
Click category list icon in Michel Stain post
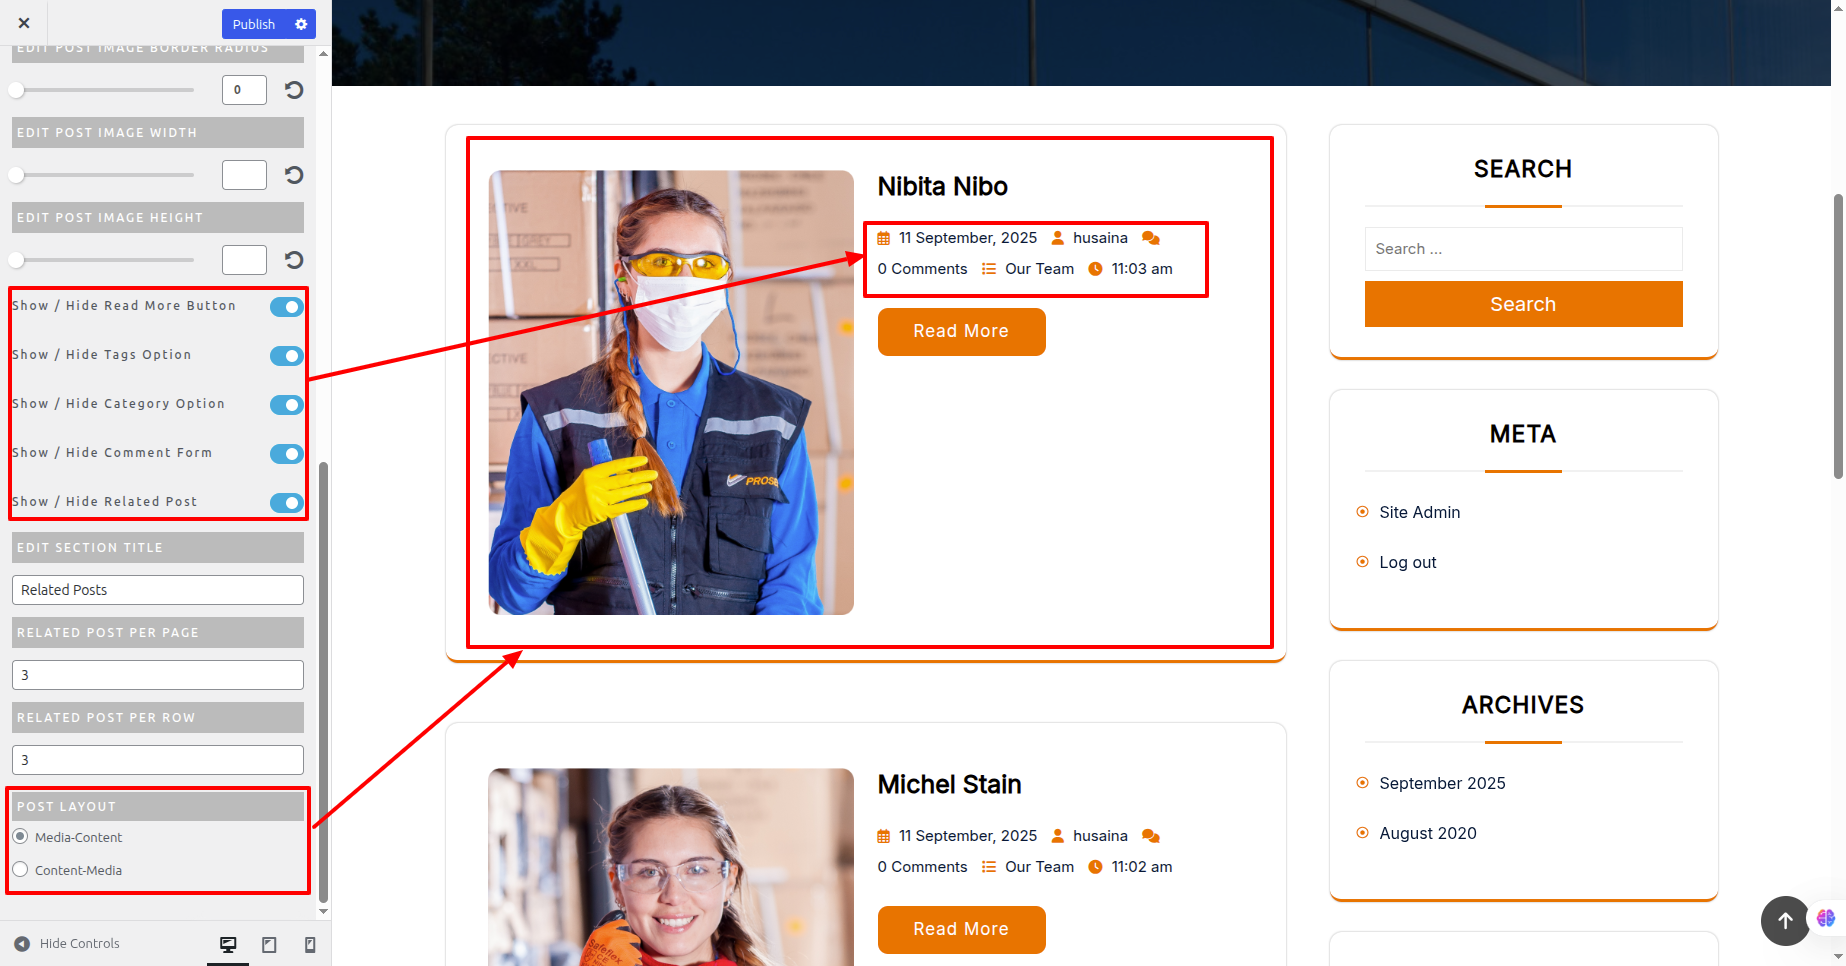(x=989, y=867)
